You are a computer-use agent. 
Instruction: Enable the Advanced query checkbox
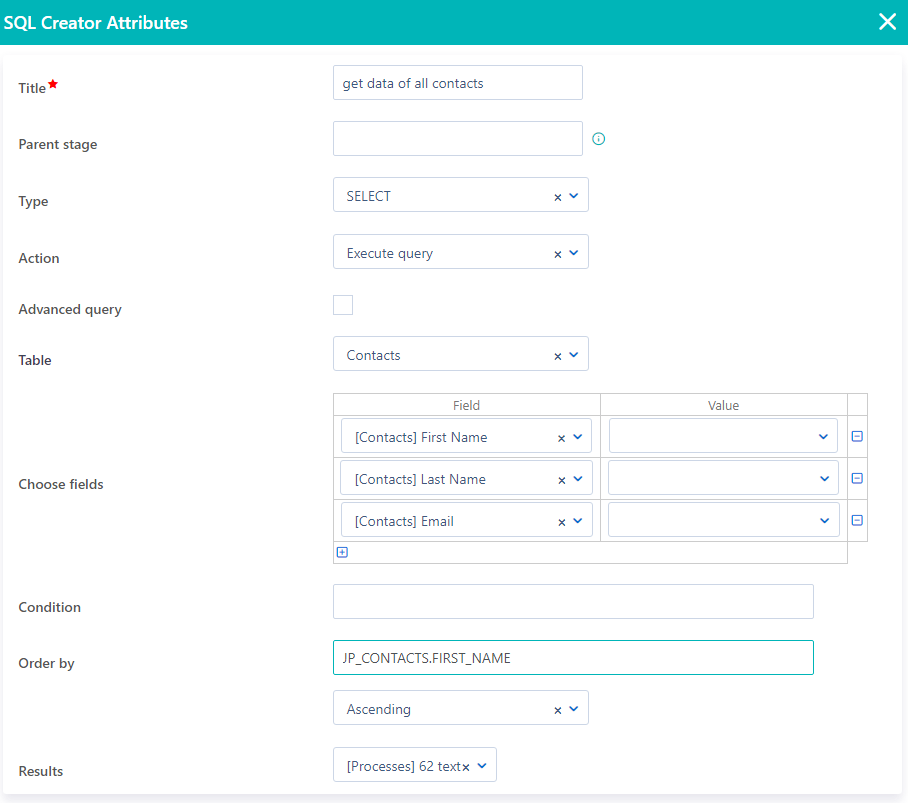[342, 304]
